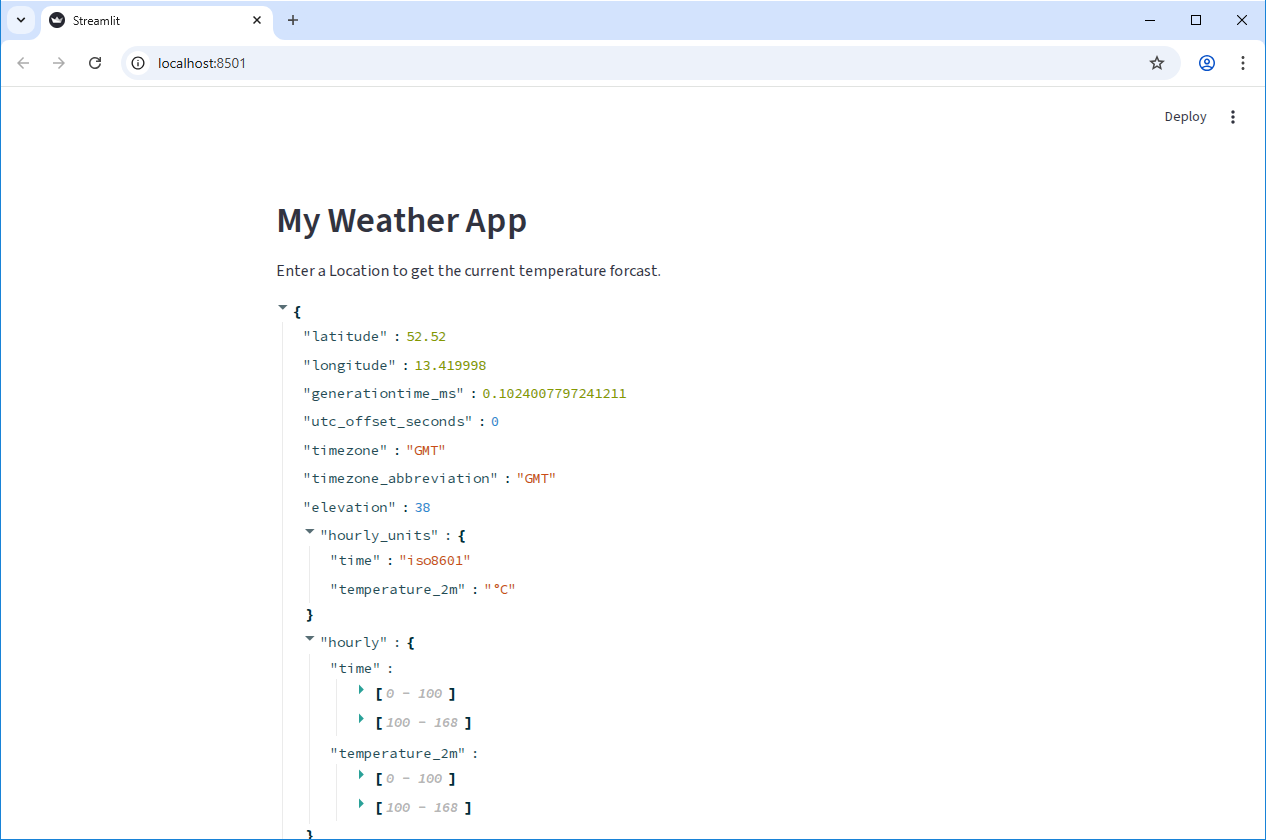This screenshot has height=840, width=1266.
Task: Collapse the hourly object
Action: (309, 638)
